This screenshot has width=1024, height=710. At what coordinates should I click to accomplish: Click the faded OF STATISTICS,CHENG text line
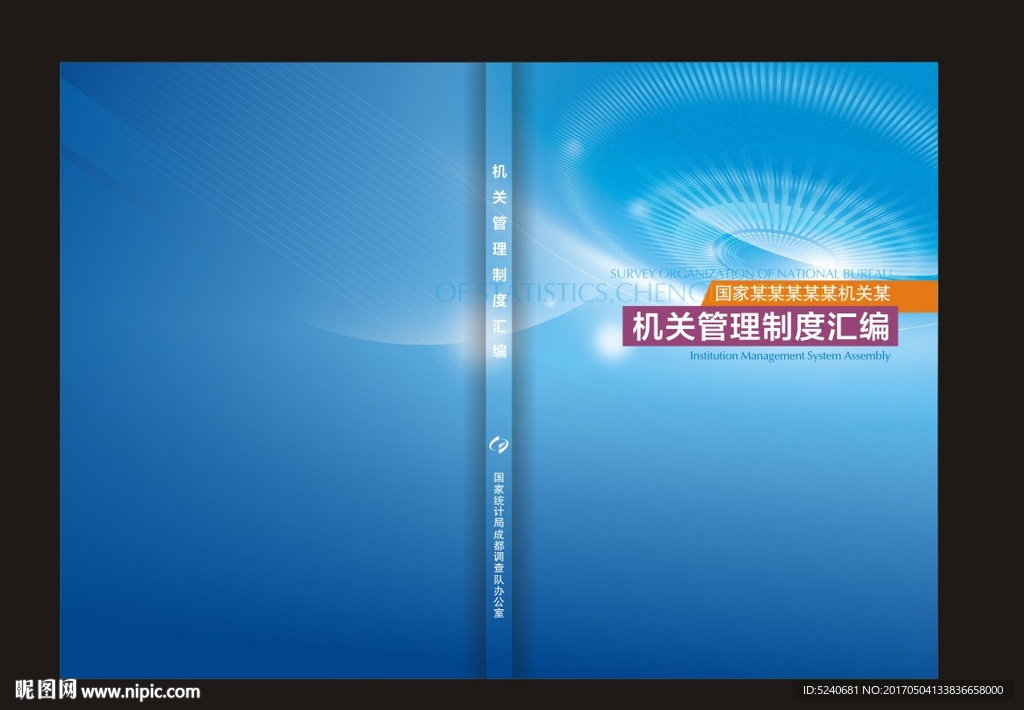pyautogui.click(x=569, y=293)
